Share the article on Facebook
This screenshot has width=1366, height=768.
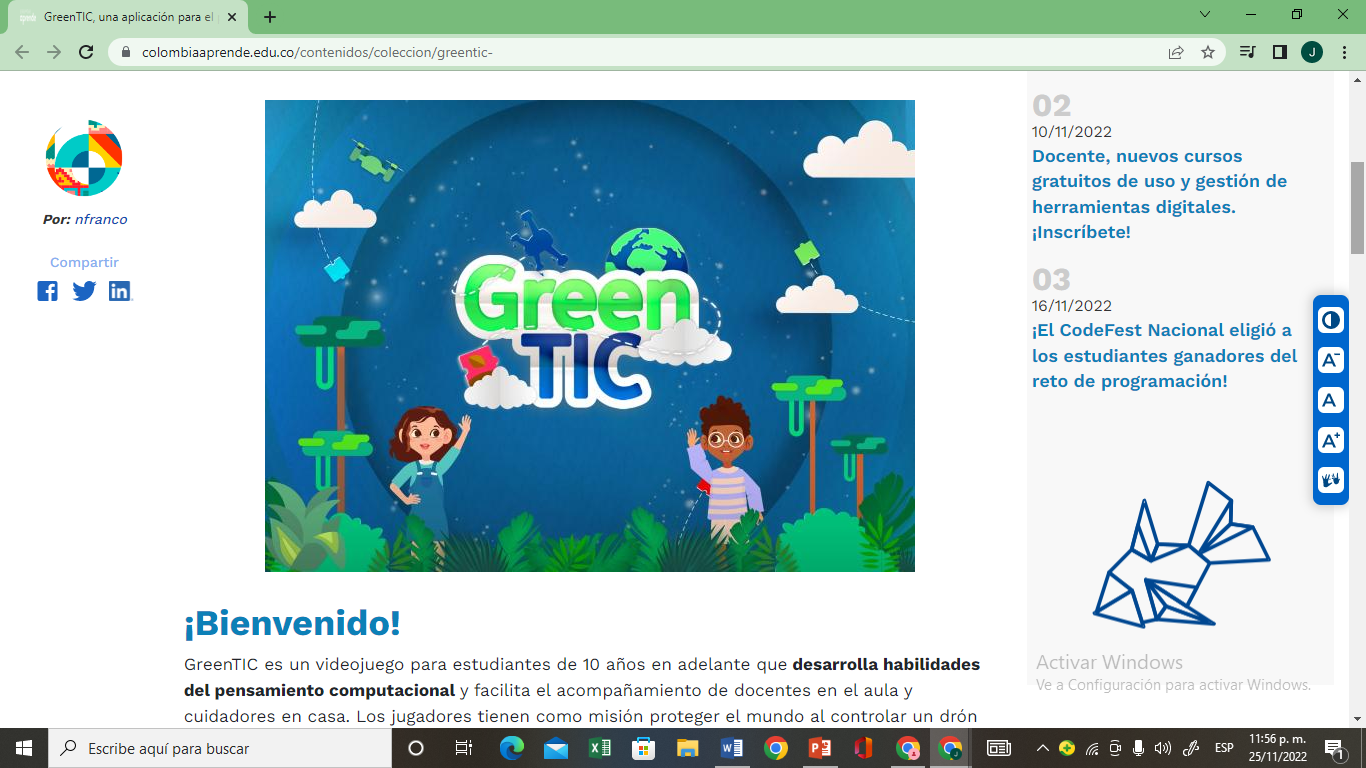tap(47, 291)
